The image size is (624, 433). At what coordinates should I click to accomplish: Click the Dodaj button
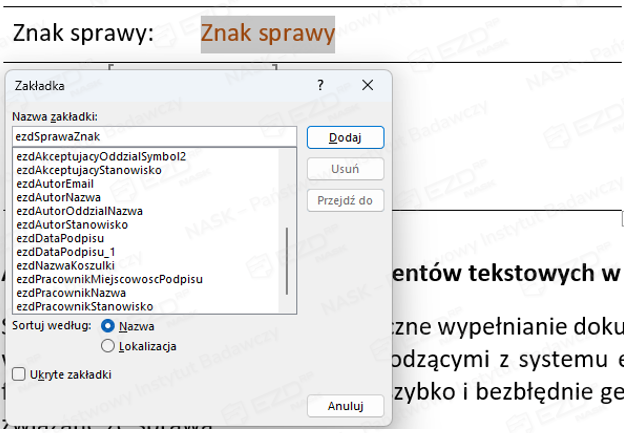pyautogui.click(x=344, y=137)
